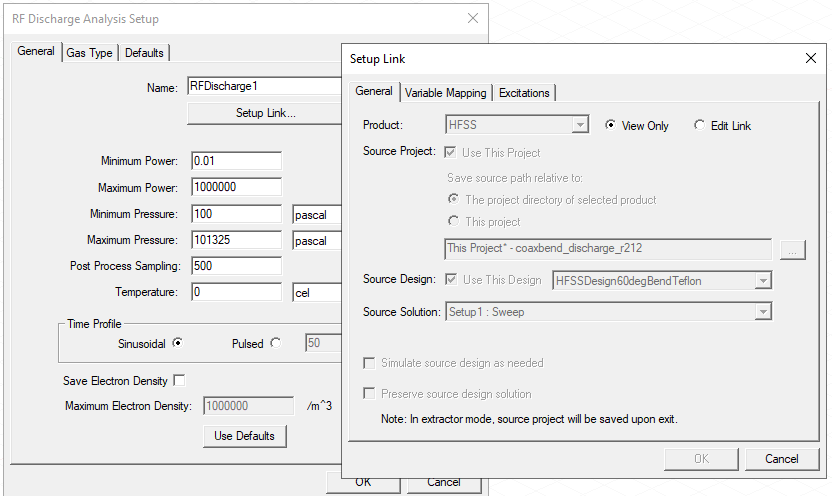832x496 pixels.
Task: Click the Minimum Pressure value field
Action: point(236,214)
